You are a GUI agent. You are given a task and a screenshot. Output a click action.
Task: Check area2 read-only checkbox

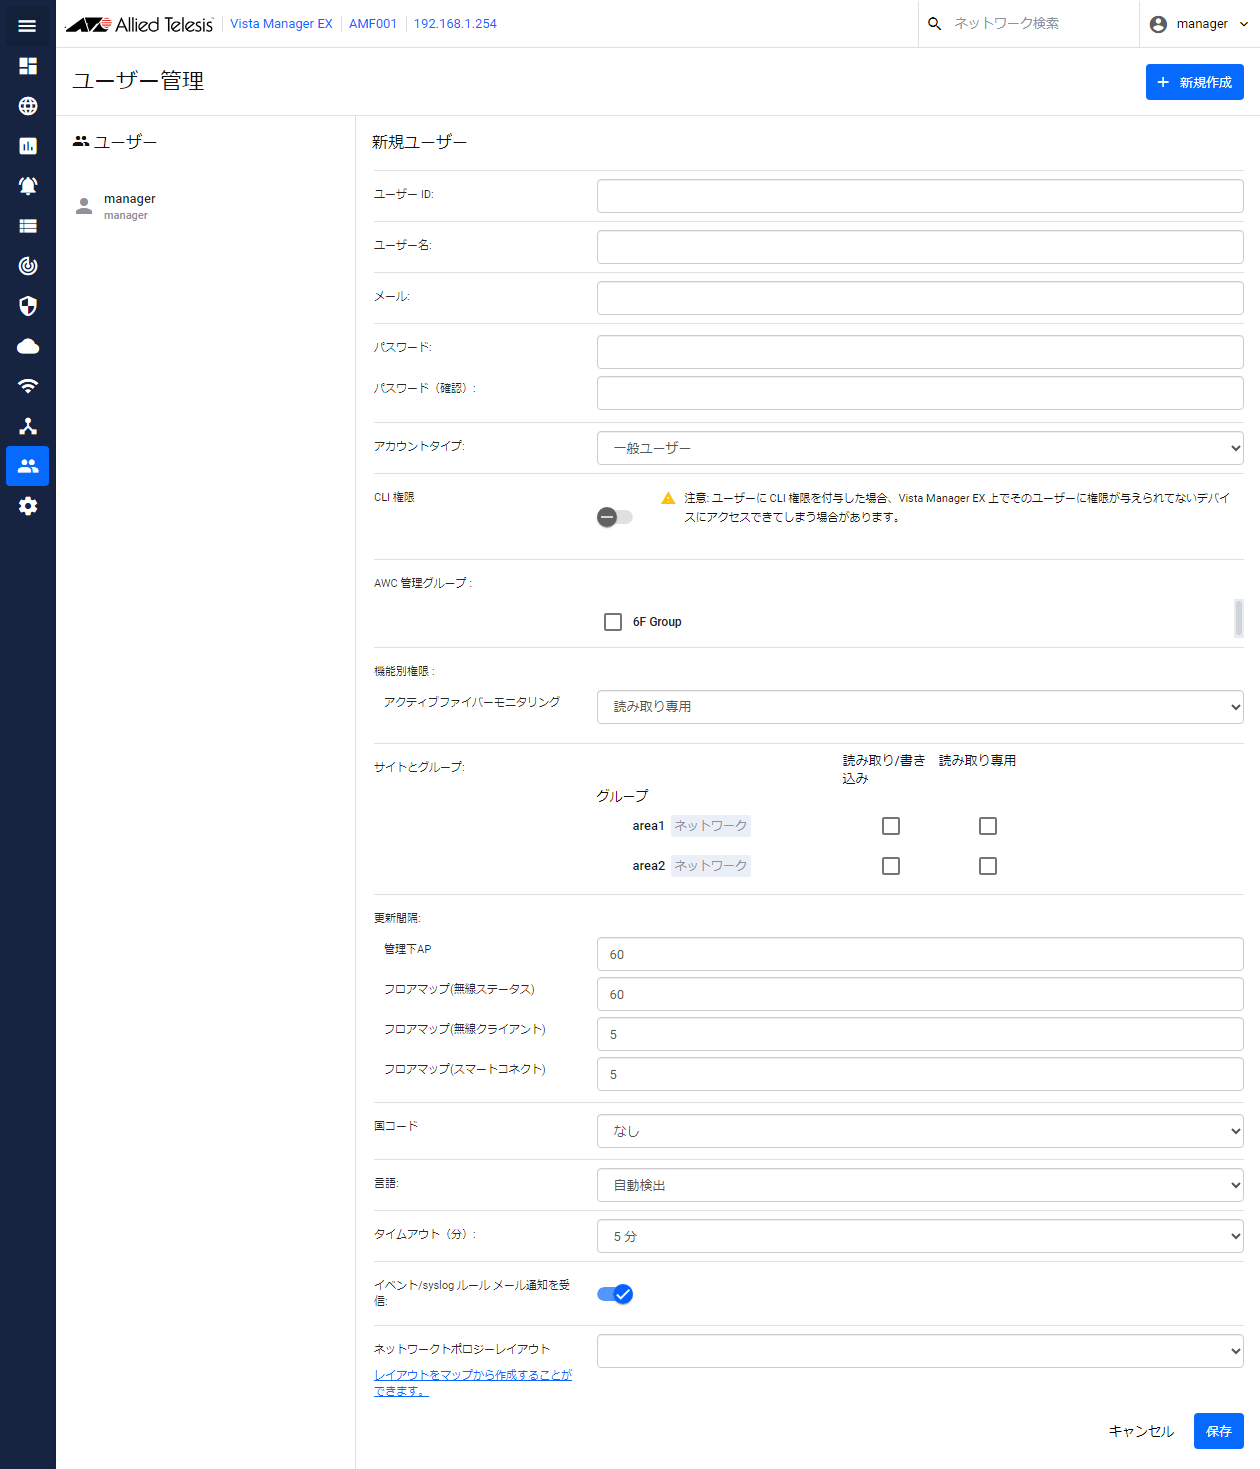coord(988,866)
